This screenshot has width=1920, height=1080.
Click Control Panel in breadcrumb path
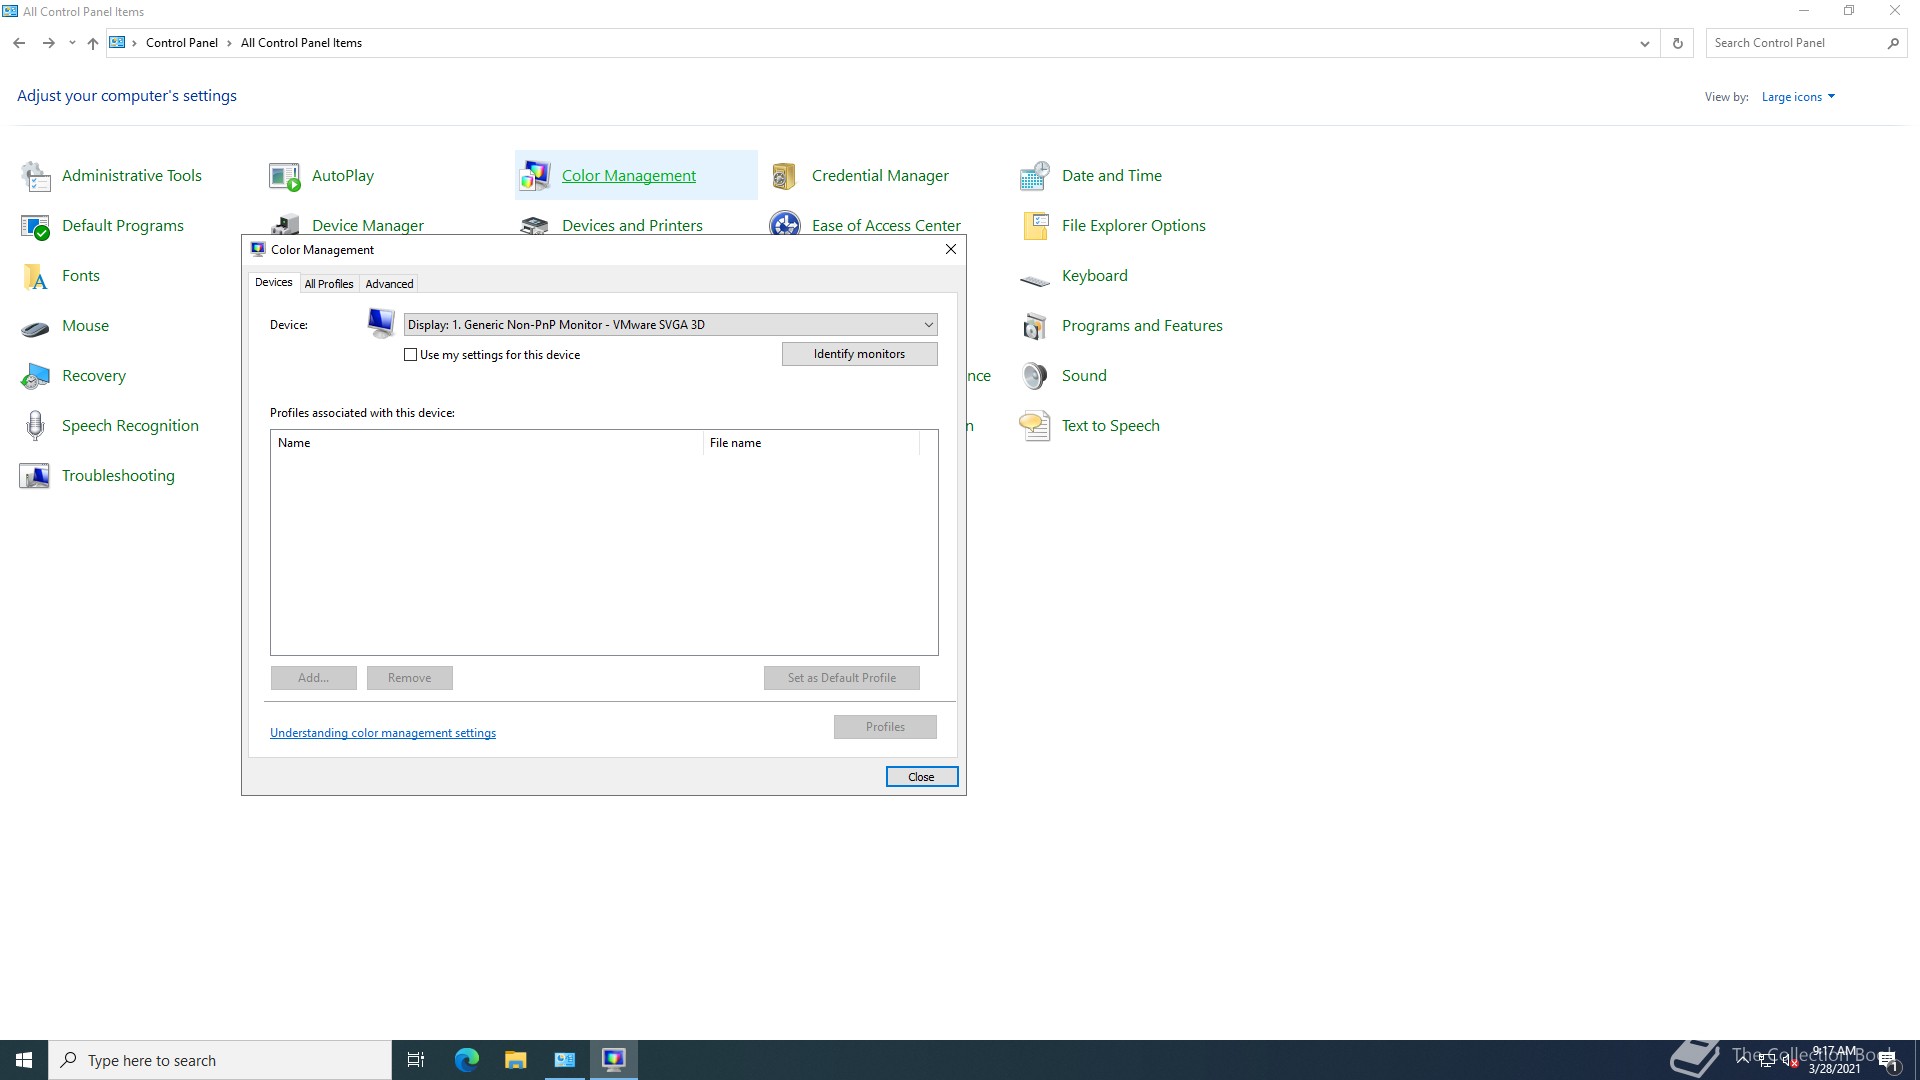[x=182, y=43]
